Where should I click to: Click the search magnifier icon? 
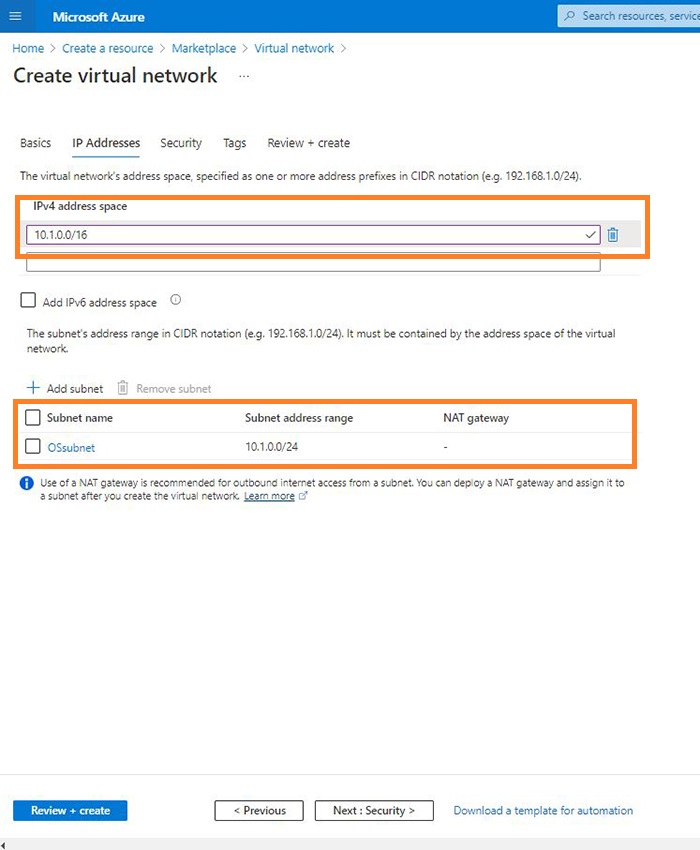point(570,16)
